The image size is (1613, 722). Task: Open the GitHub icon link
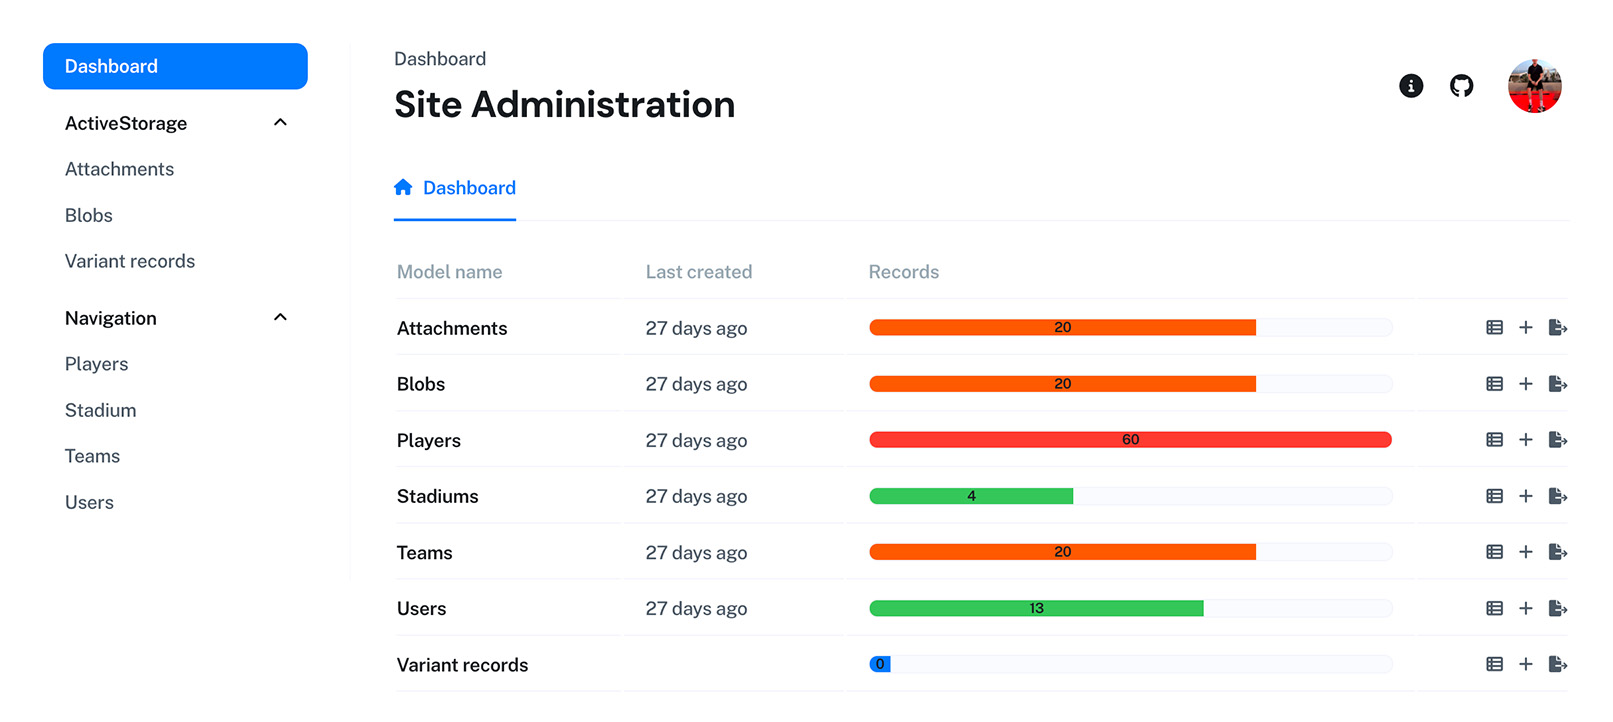tap(1461, 86)
